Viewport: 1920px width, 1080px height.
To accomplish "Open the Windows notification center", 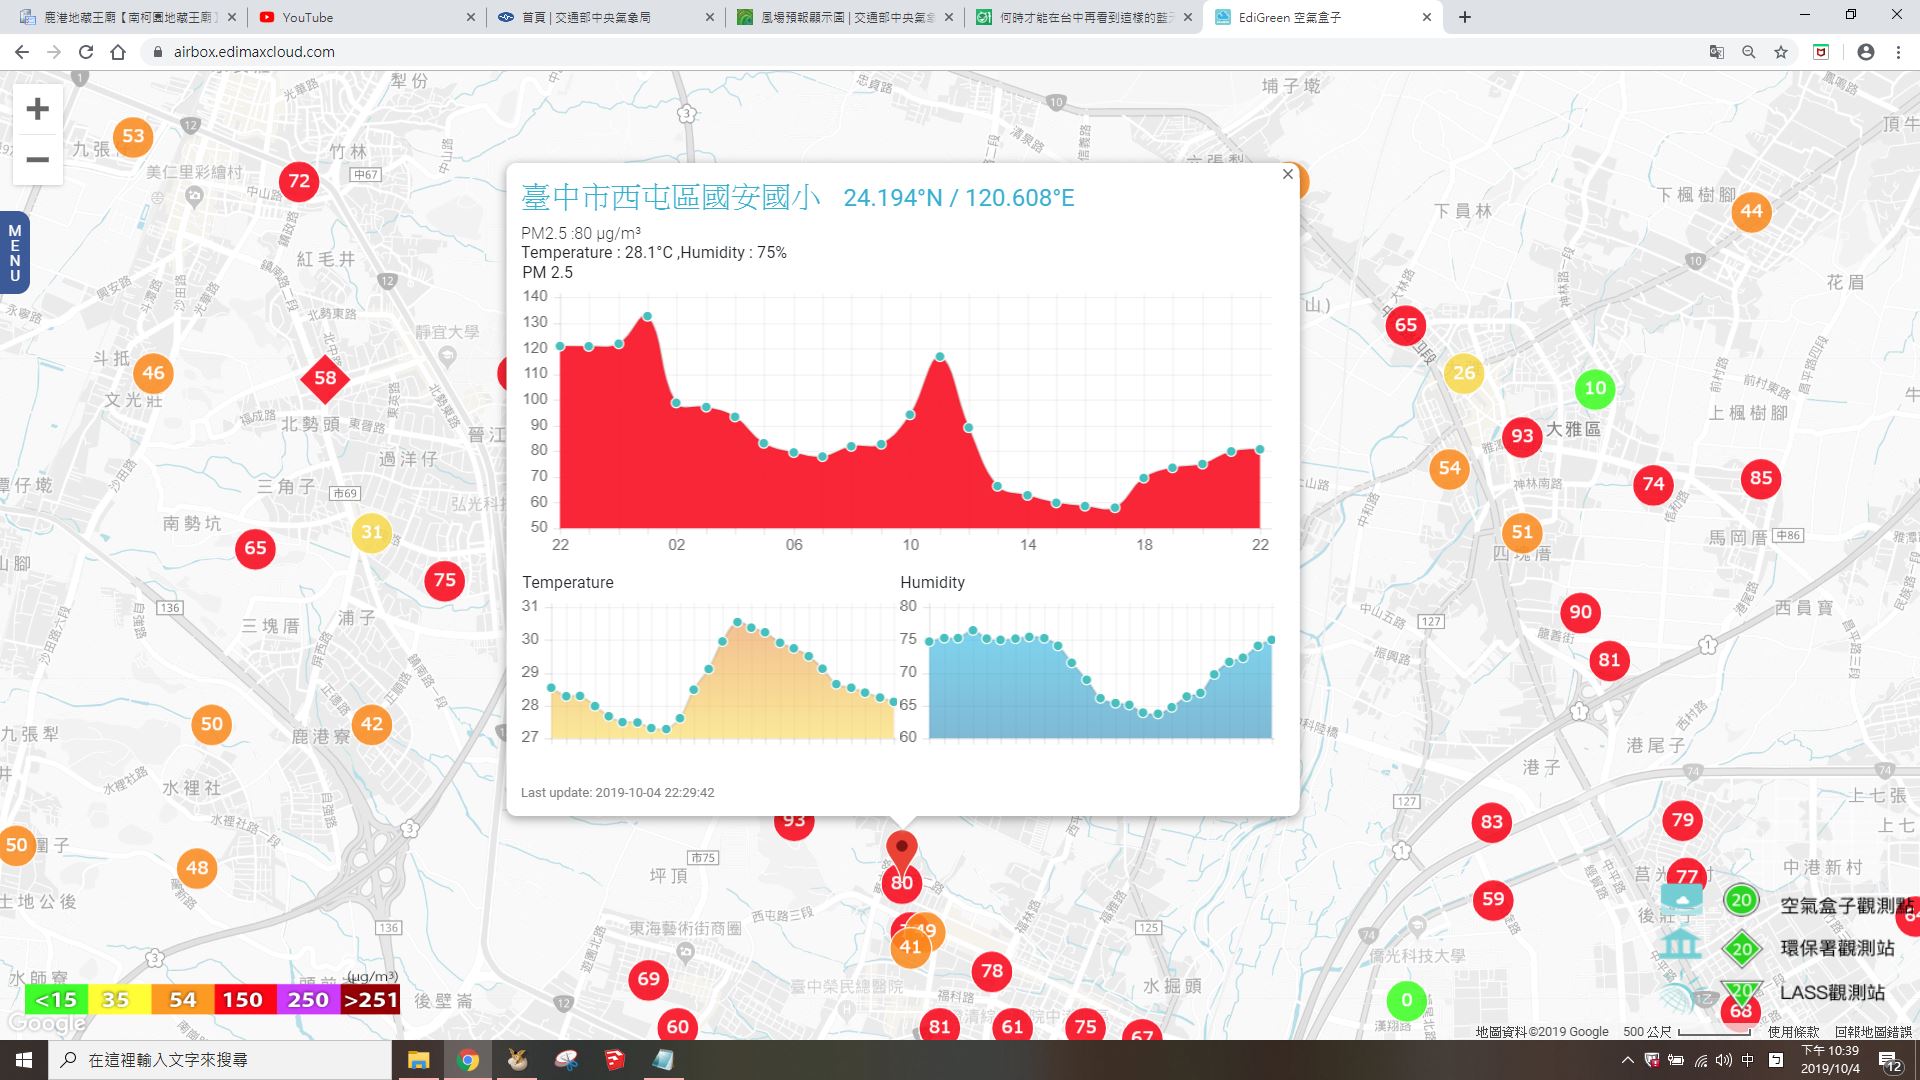I will 1890,1061.
